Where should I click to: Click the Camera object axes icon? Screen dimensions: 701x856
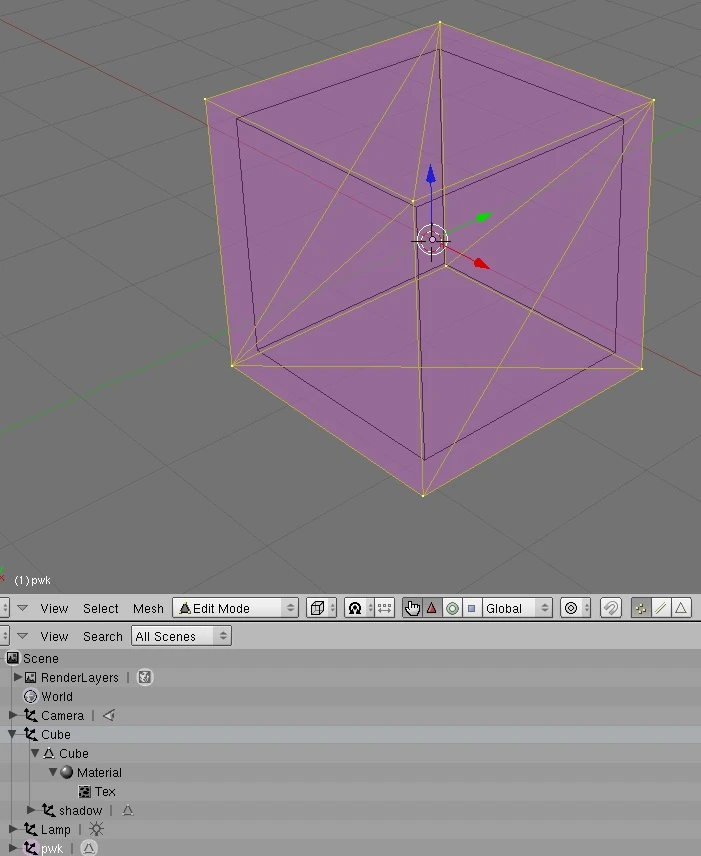31,715
